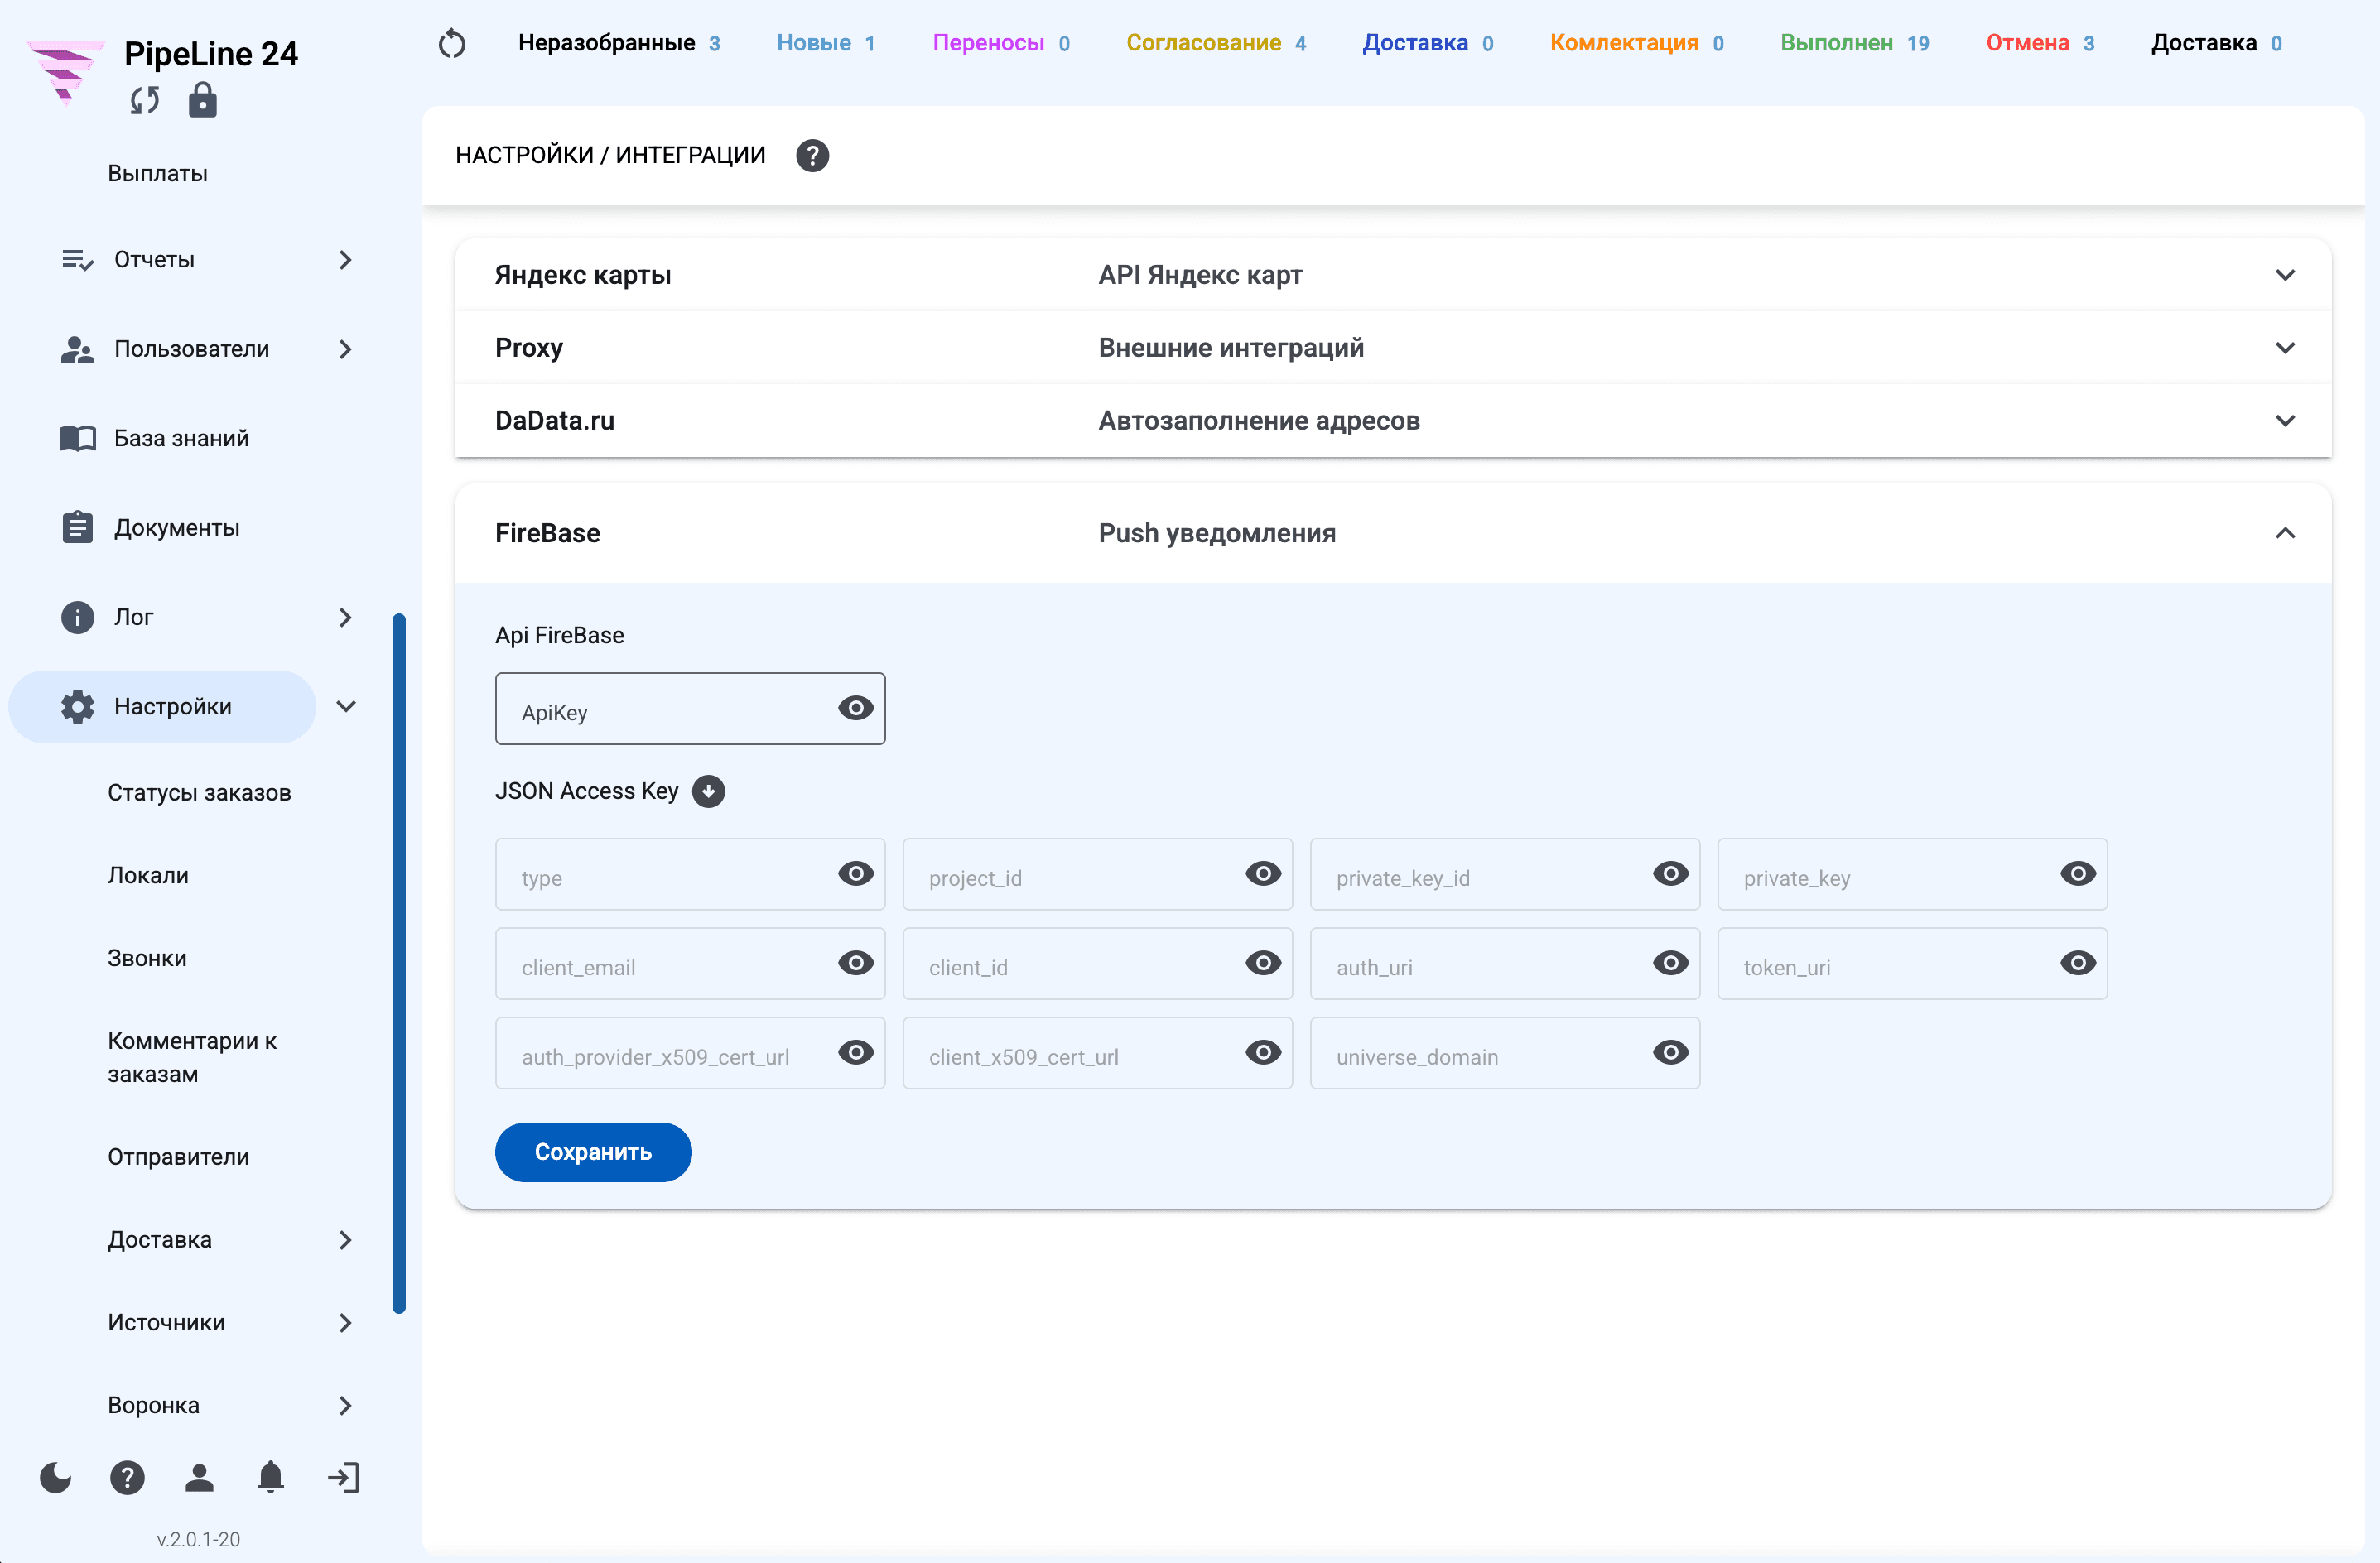Show the ApiKey value with the eye icon
This screenshot has width=2380, height=1563.
[856, 708]
